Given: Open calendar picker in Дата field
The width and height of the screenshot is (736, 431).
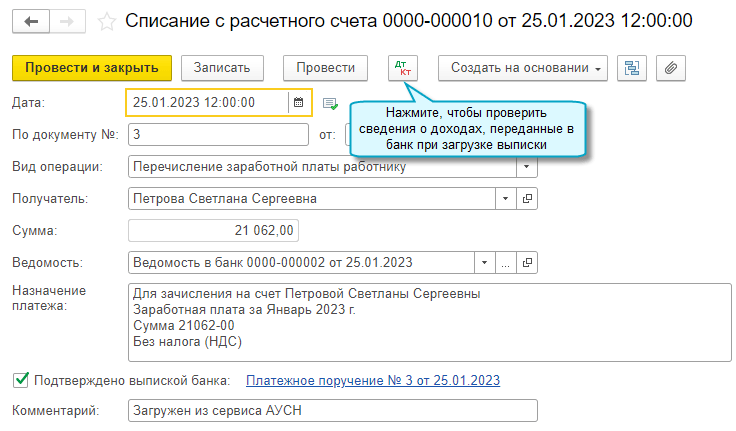Looking at the screenshot, I should coord(299,102).
